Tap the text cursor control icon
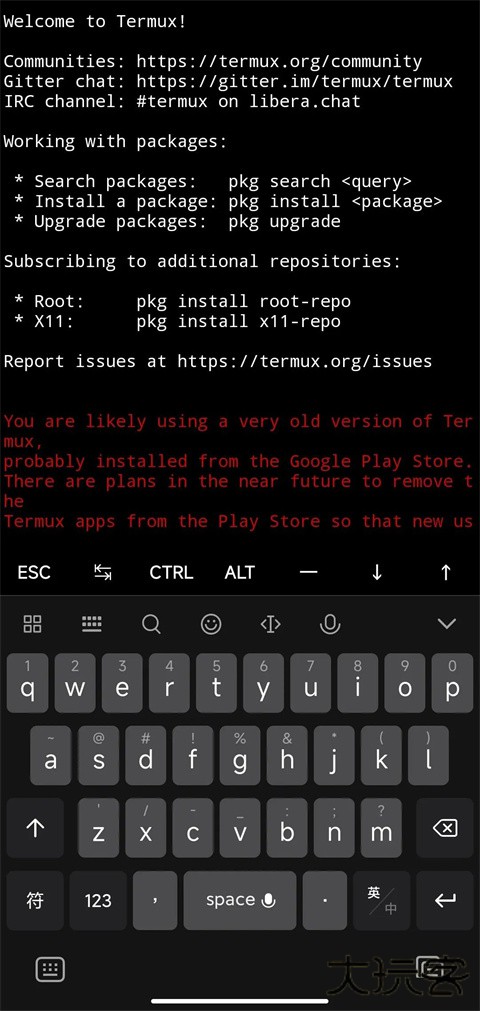 (x=270, y=623)
